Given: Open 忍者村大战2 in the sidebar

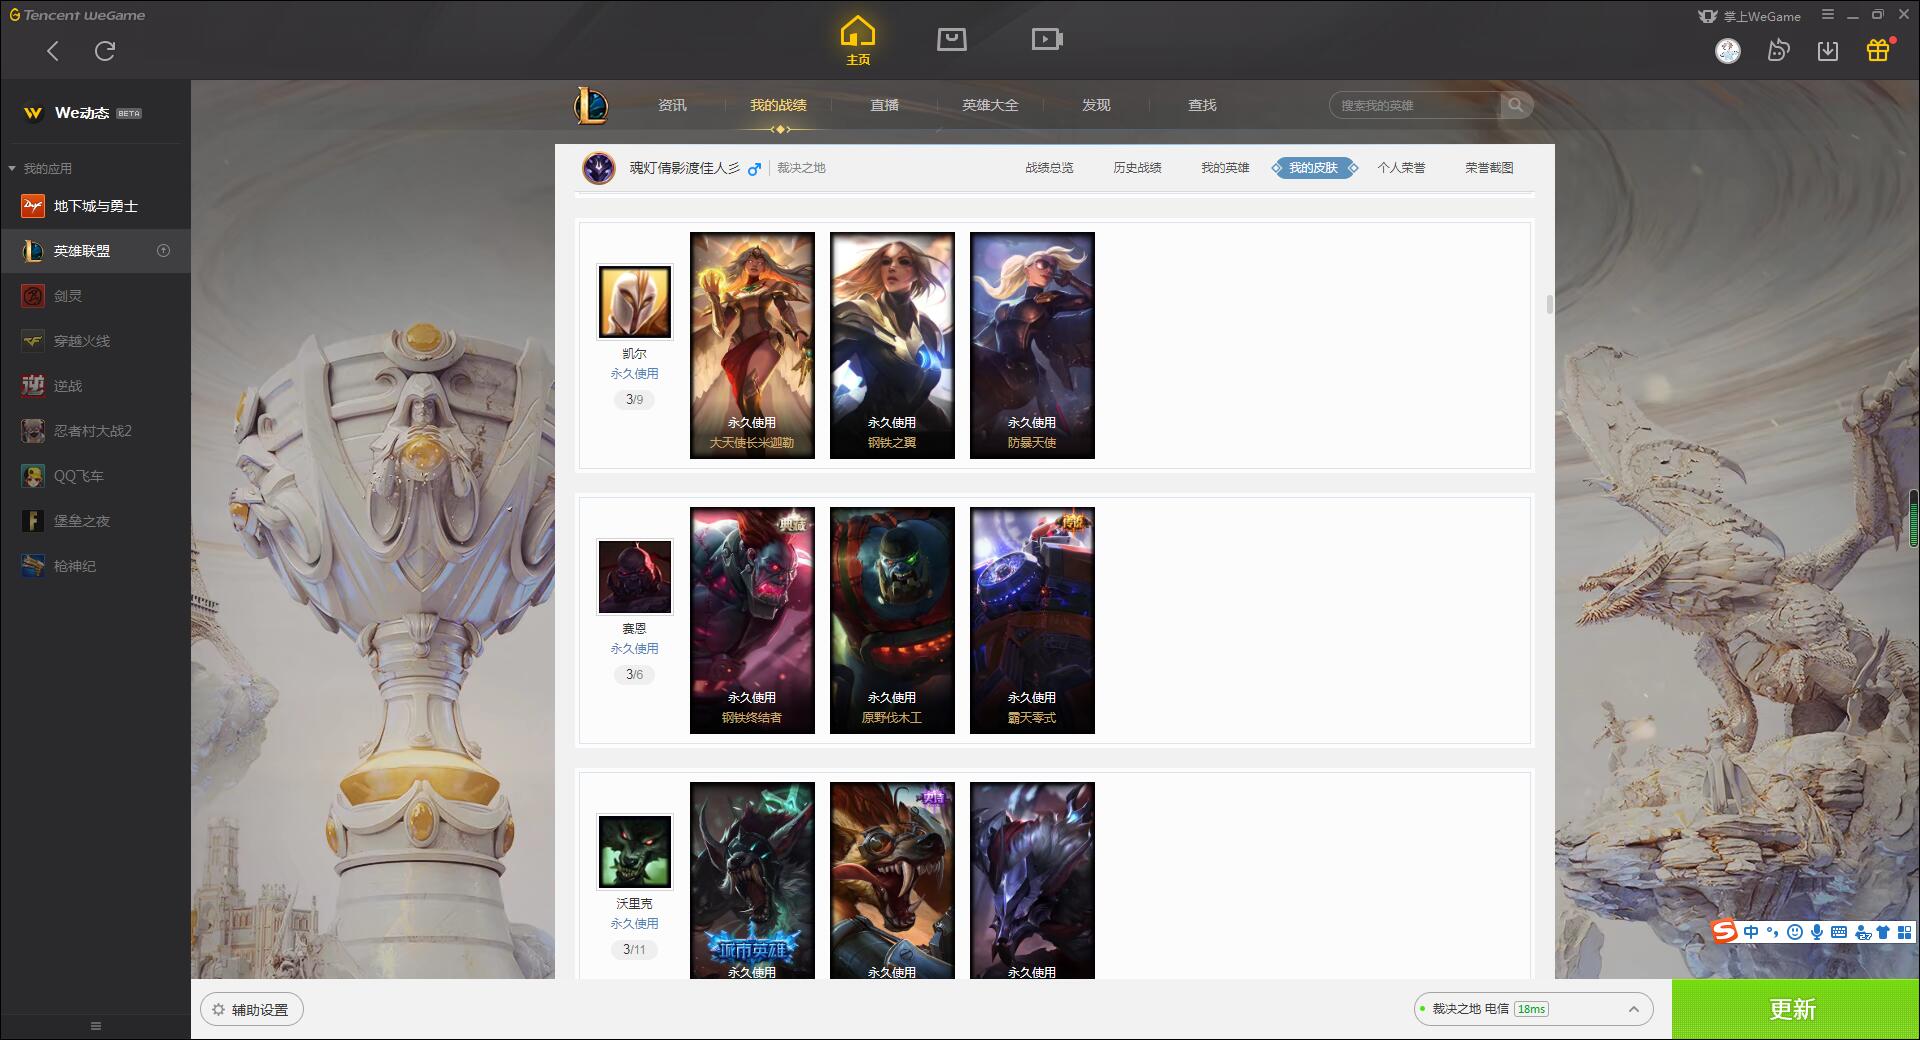Looking at the screenshot, I should pos(95,431).
